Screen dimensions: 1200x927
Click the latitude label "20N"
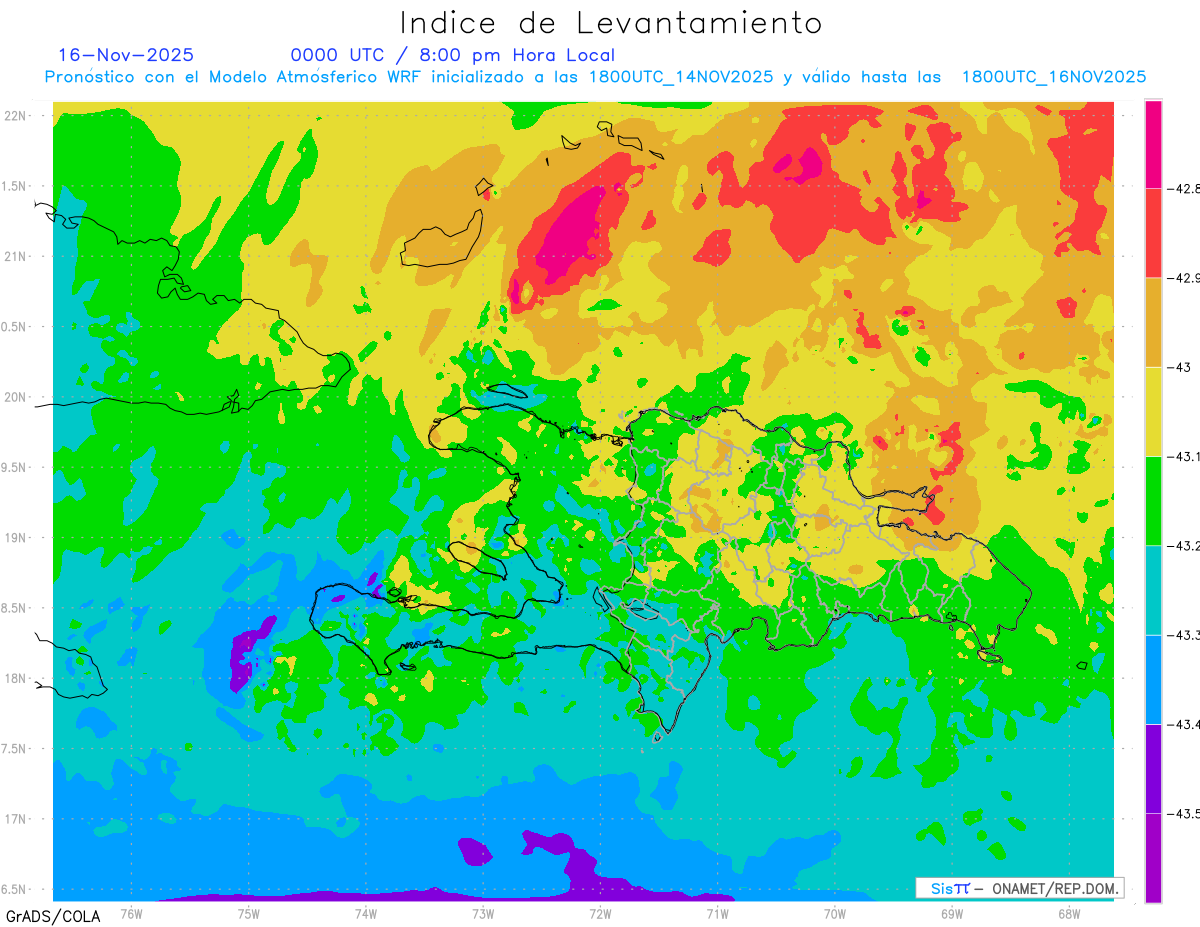[x=15, y=397]
